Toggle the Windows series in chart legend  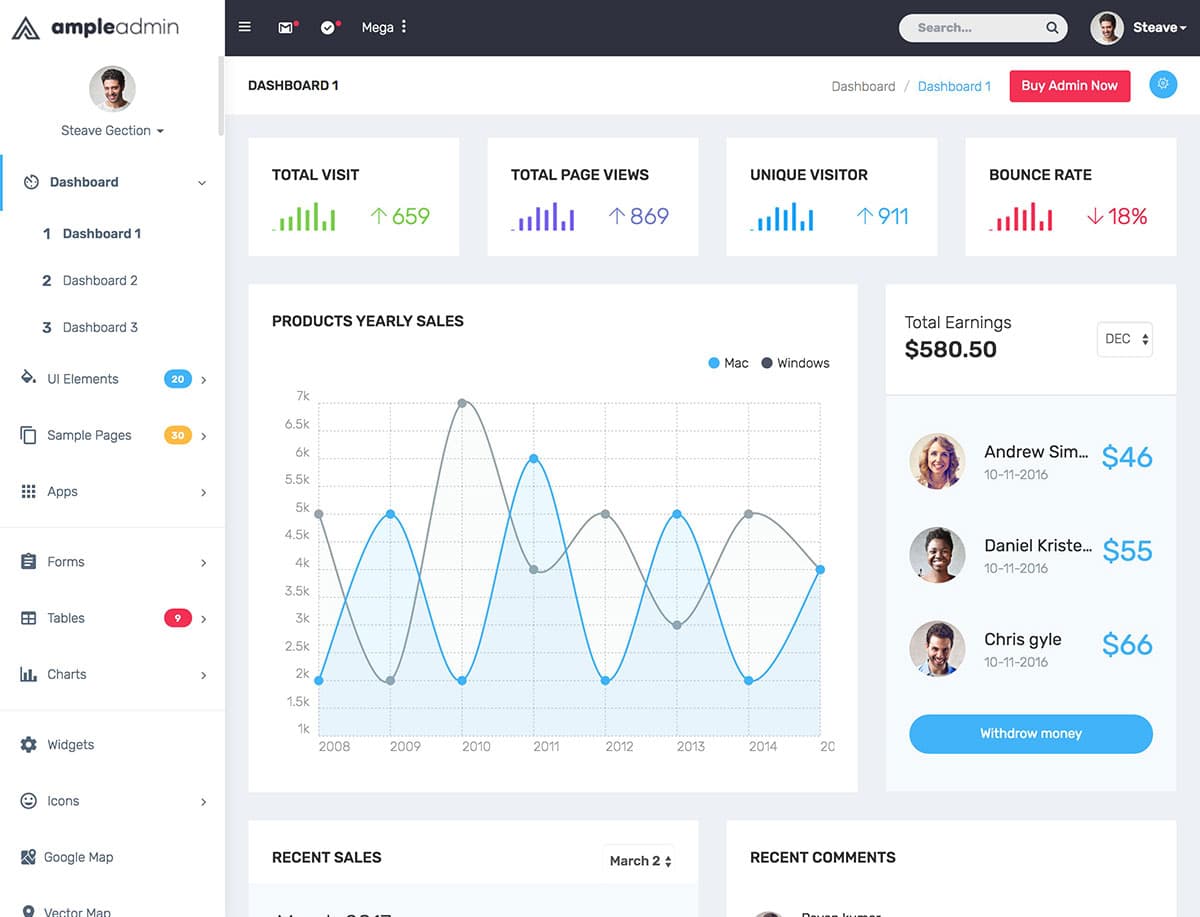[x=796, y=363]
